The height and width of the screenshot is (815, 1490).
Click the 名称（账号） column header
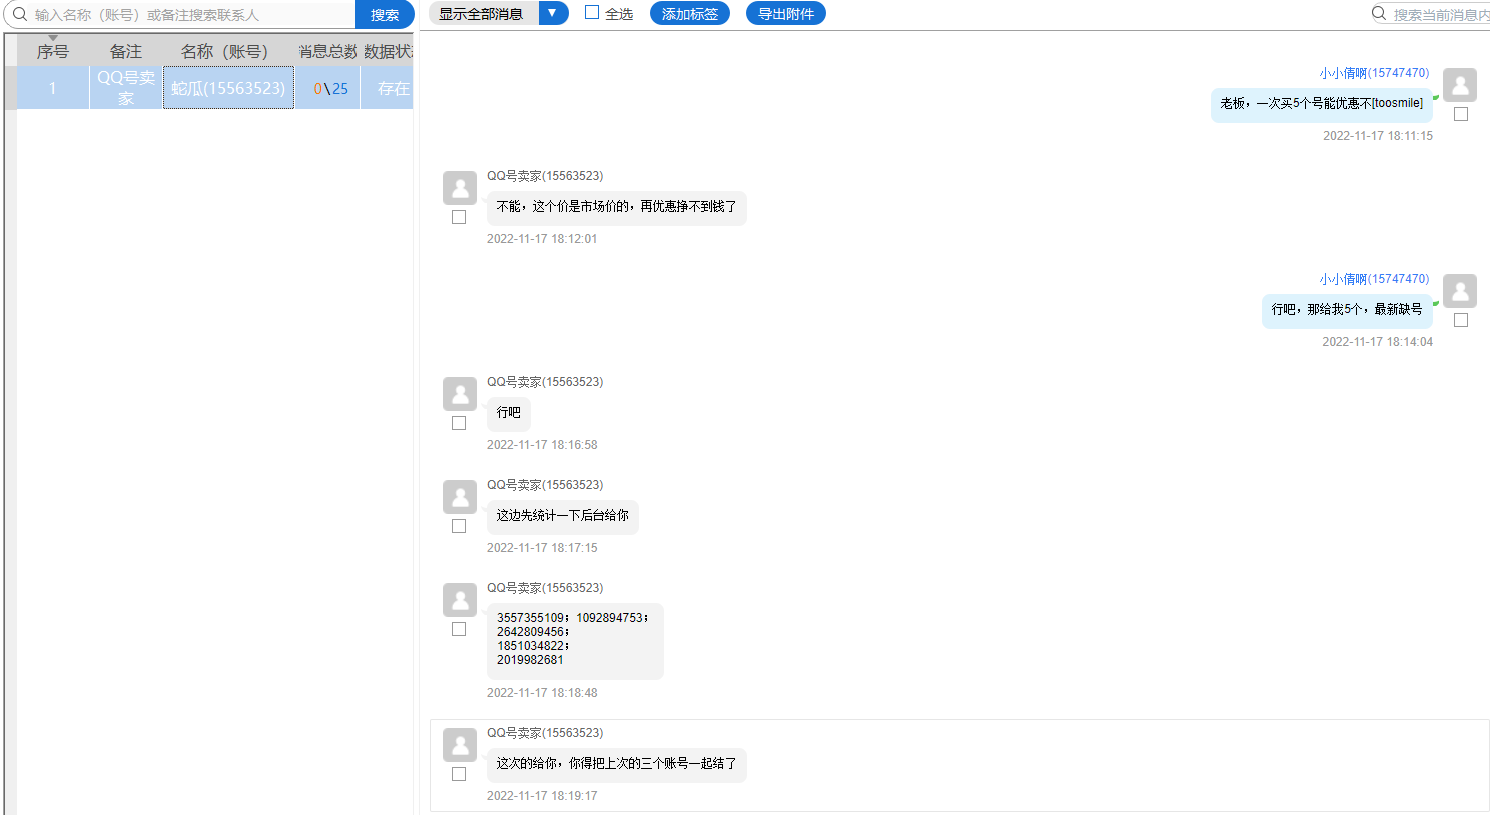pyautogui.click(x=226, y=51)
